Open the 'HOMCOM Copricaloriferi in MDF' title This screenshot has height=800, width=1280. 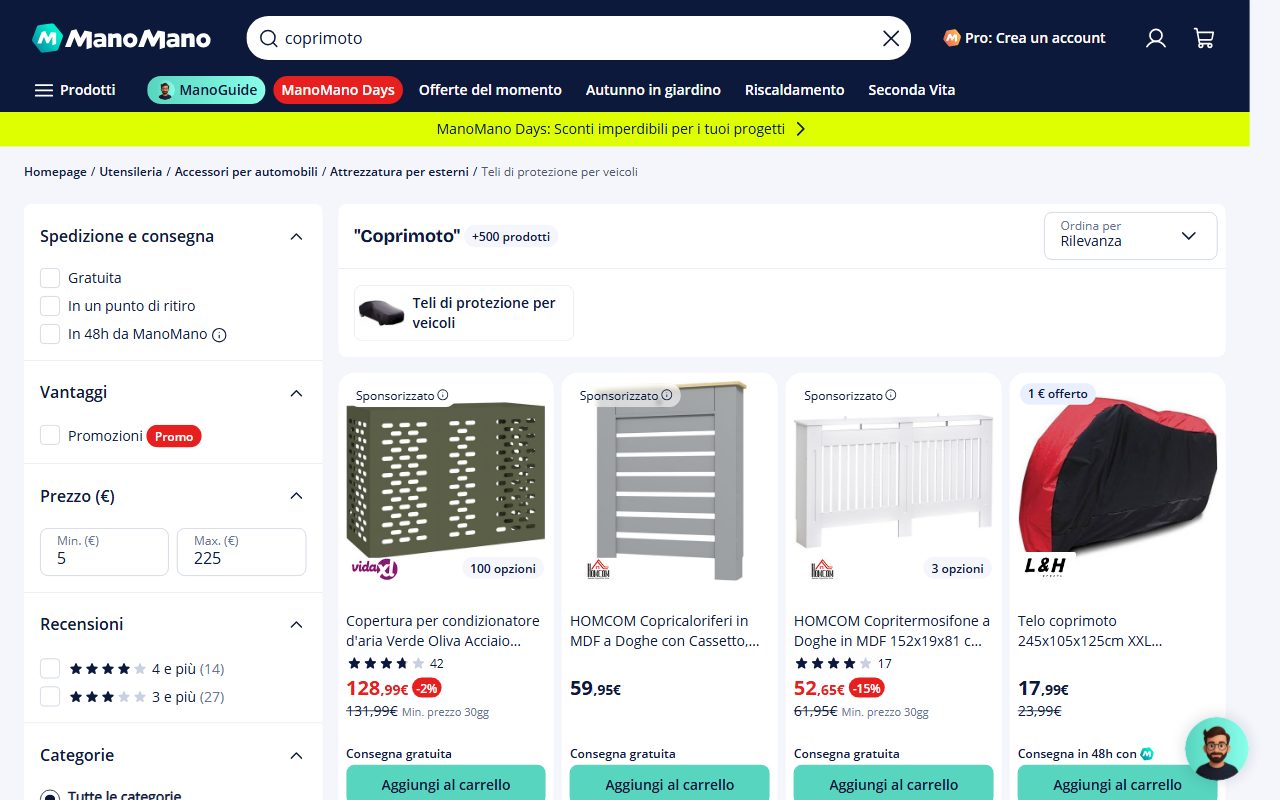(x=665, y=631)
